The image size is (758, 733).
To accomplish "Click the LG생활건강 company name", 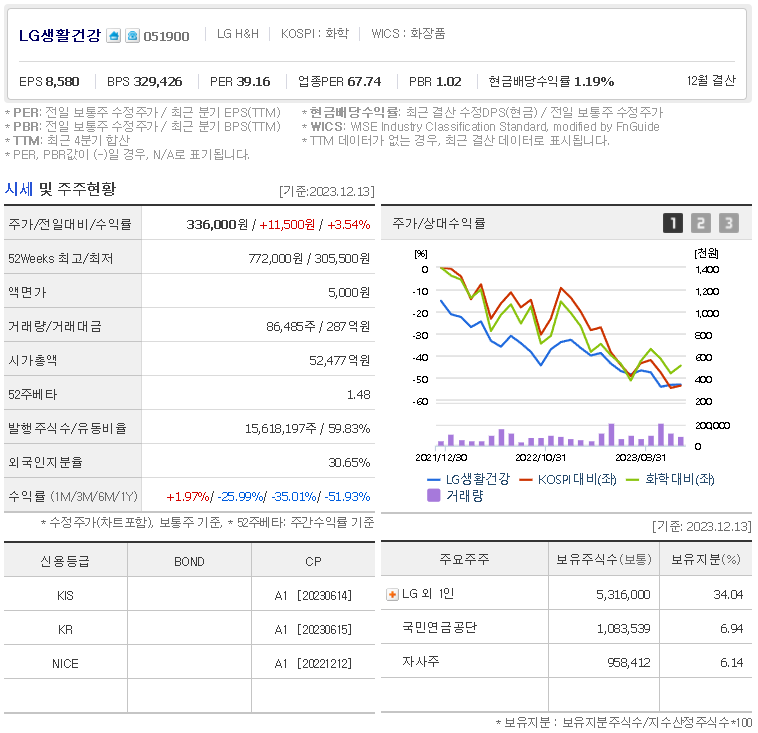I will tap(59, 35).
